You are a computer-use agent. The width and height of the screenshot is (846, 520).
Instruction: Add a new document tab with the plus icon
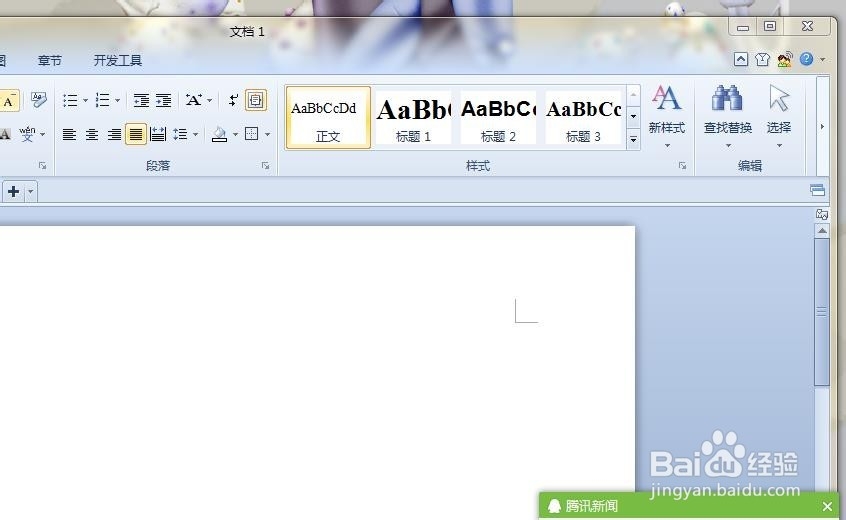[x=13, y=191]
